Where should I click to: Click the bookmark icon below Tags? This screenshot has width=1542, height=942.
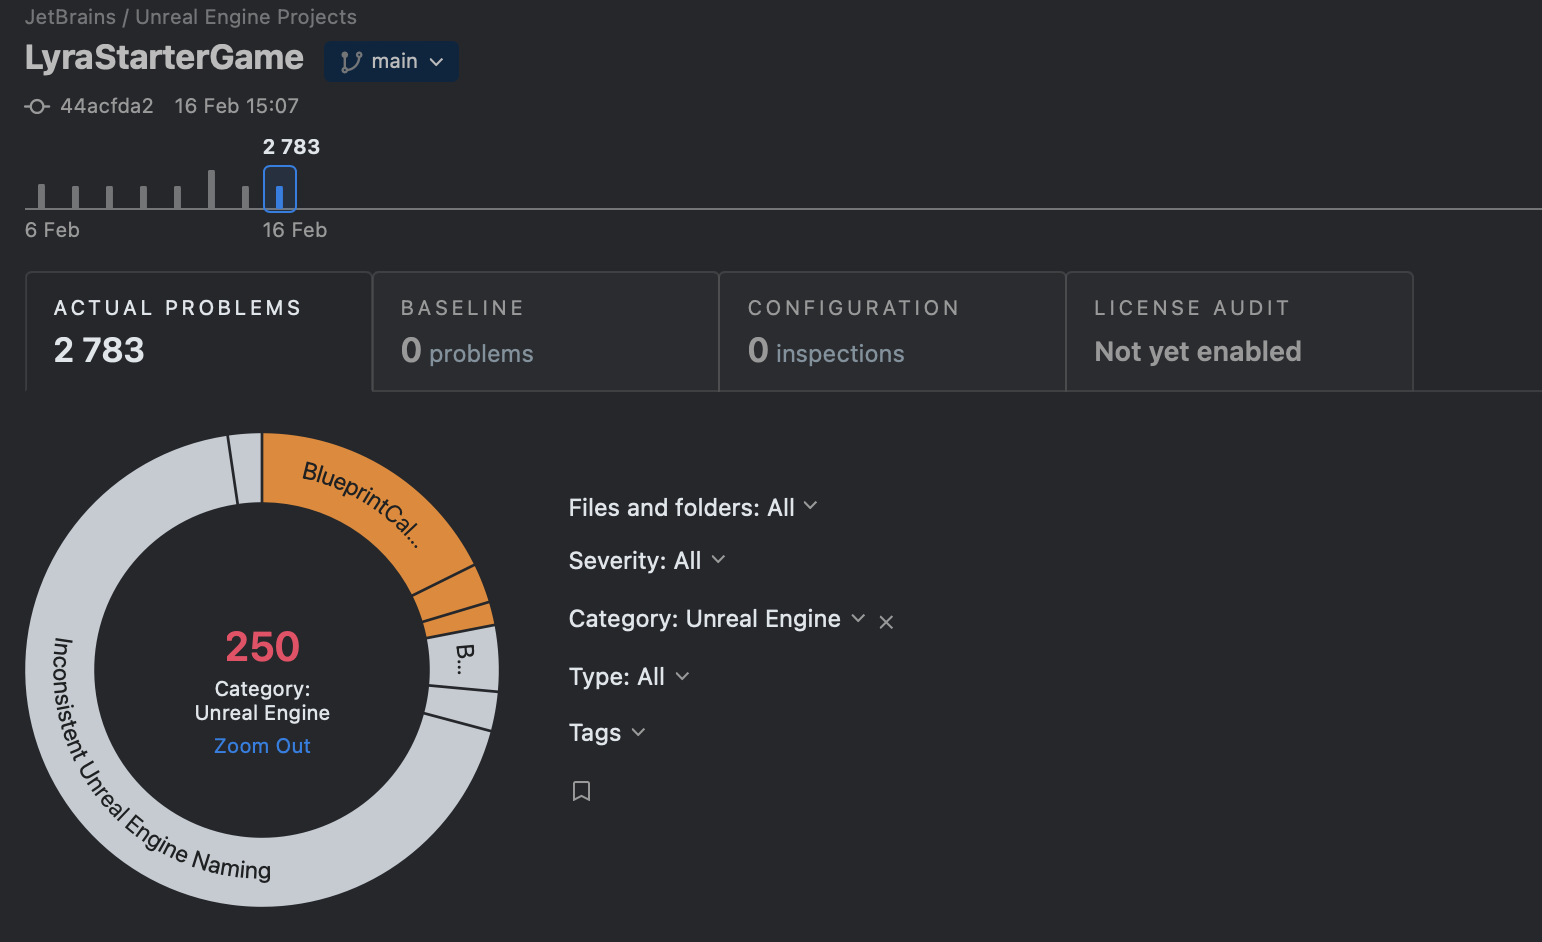[581, 791]
